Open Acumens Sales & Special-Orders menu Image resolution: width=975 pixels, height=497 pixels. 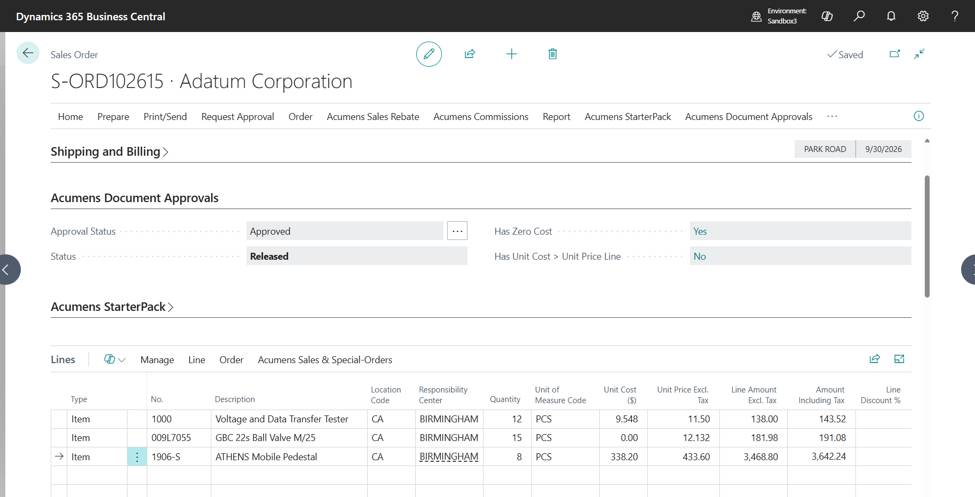click(325, 360)
